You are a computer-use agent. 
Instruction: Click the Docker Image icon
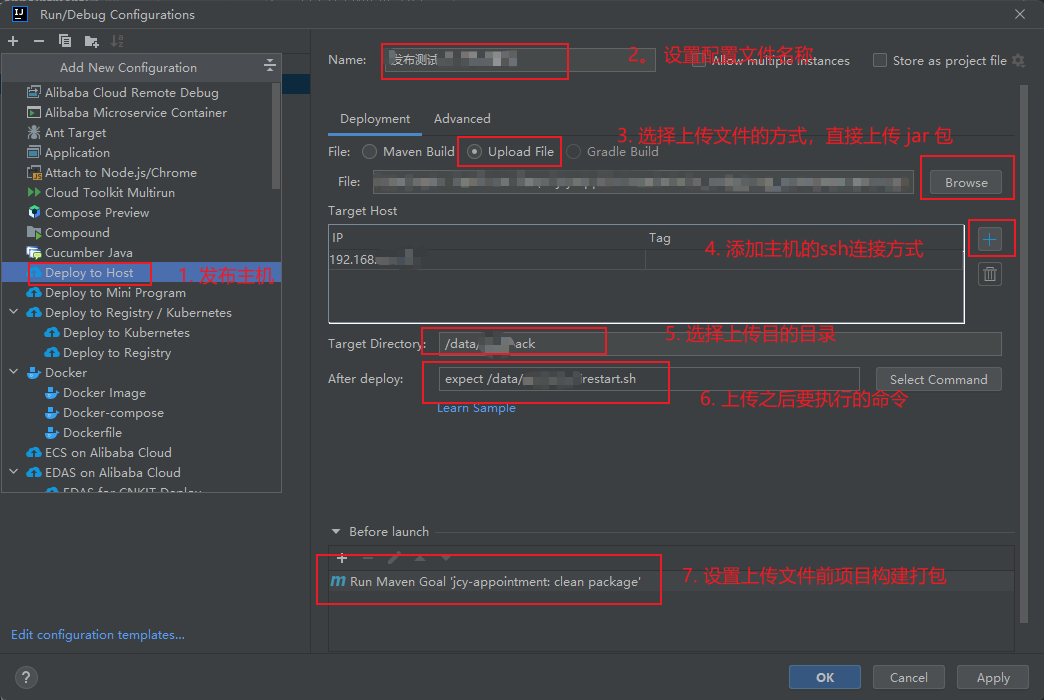point(52,393)
